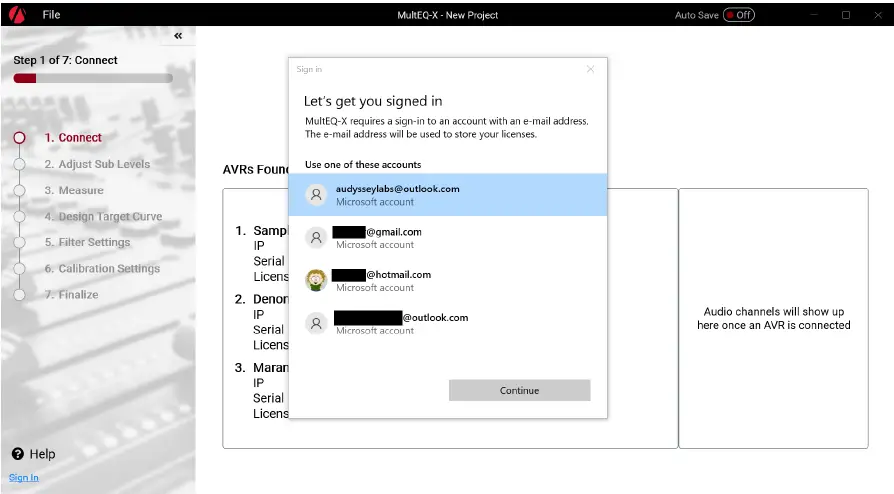Click the 'AVRs Found' heading
894x494 pixels.
click(x=255, y=169)
